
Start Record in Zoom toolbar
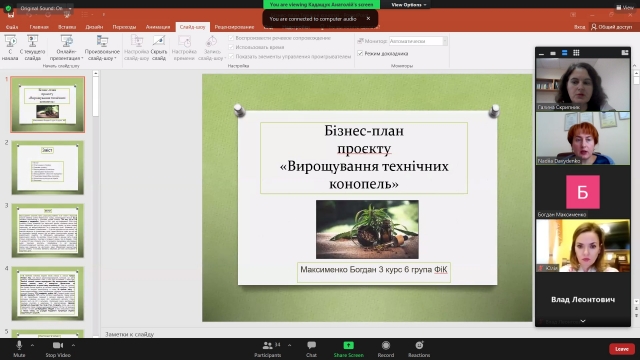[386, 349]
